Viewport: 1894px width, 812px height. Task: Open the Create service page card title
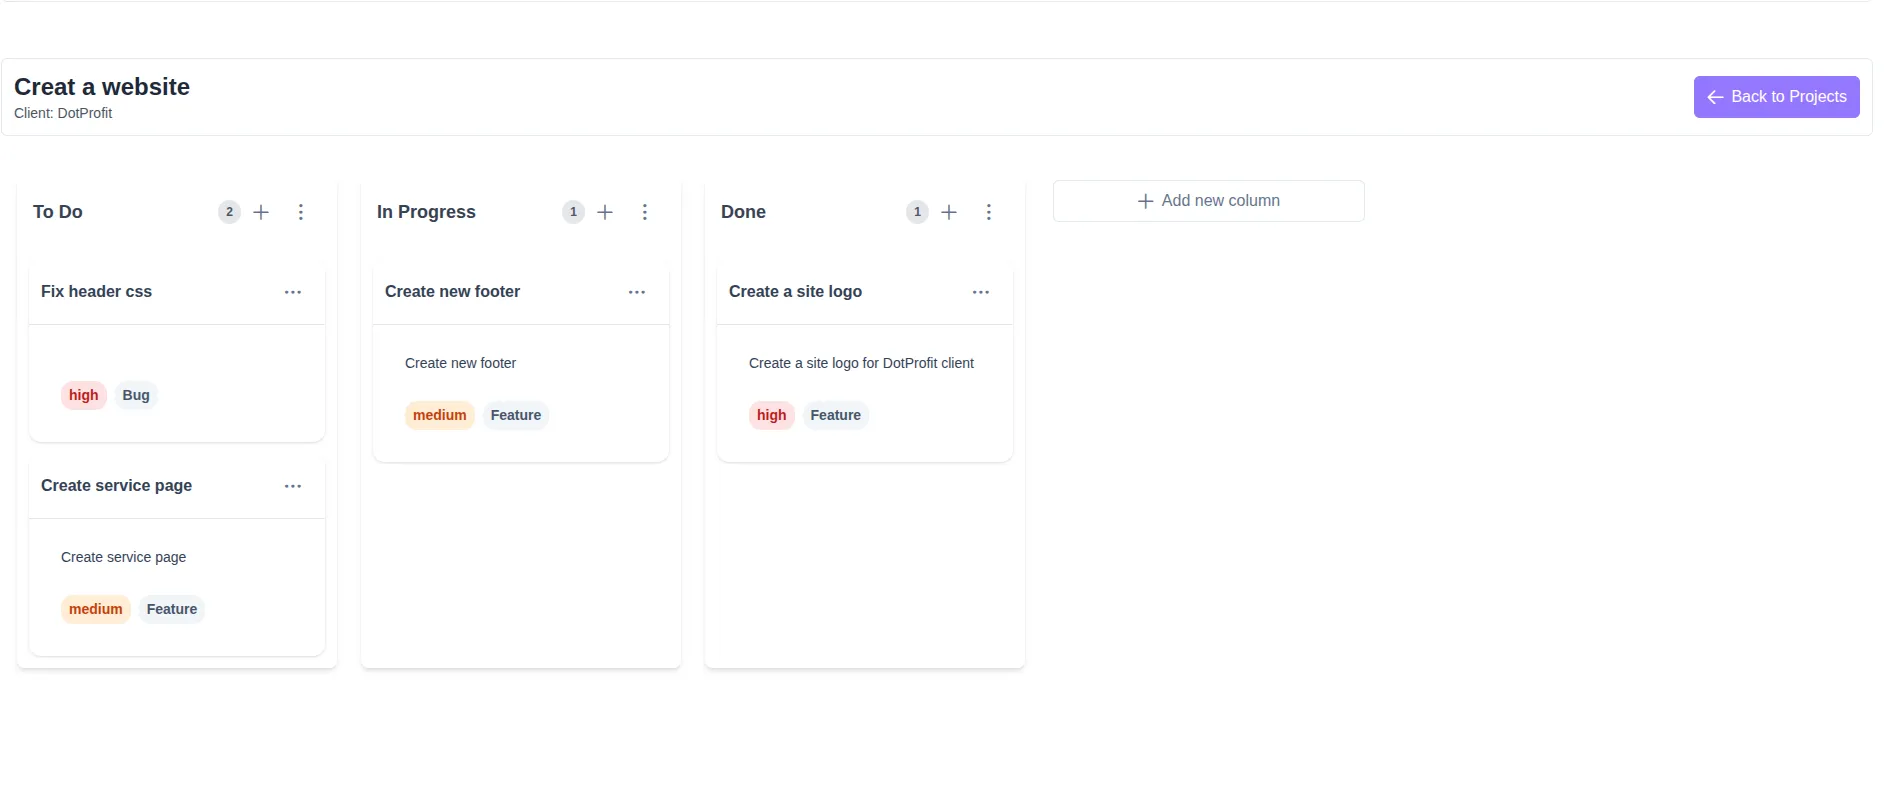(116, 486)
